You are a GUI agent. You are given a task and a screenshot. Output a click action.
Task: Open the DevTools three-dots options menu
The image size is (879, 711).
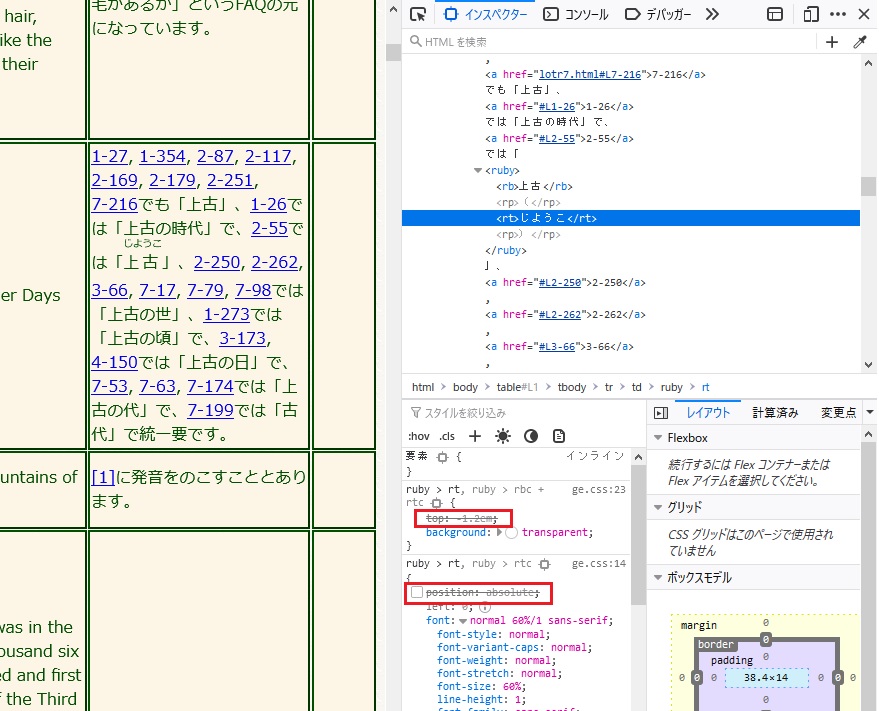(x=838, y=14)
